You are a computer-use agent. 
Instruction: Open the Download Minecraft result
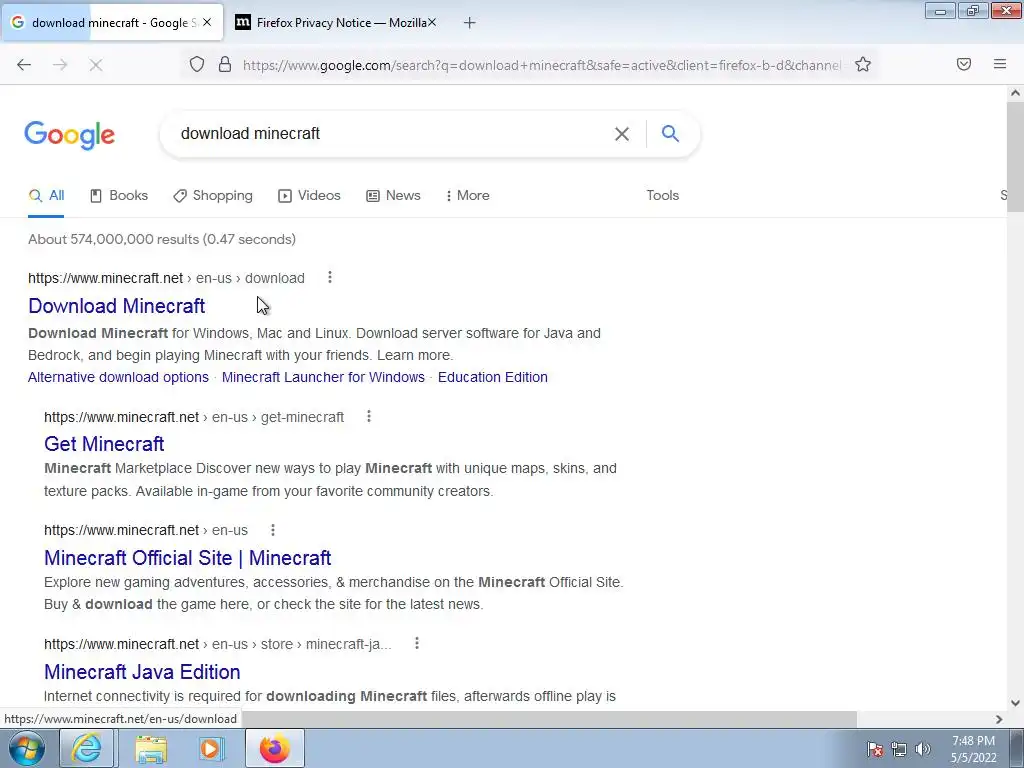point(117,306)
